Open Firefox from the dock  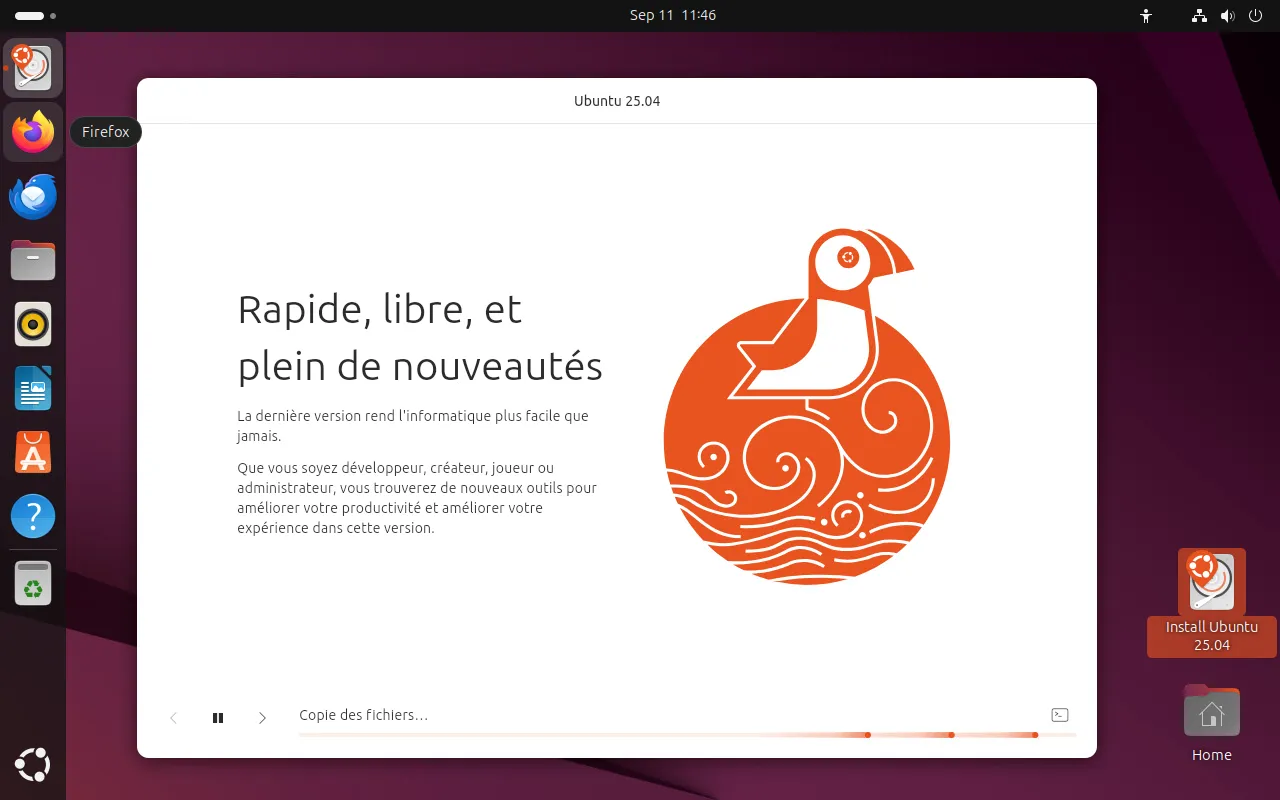pyautogui.click(x=33, y=132)
